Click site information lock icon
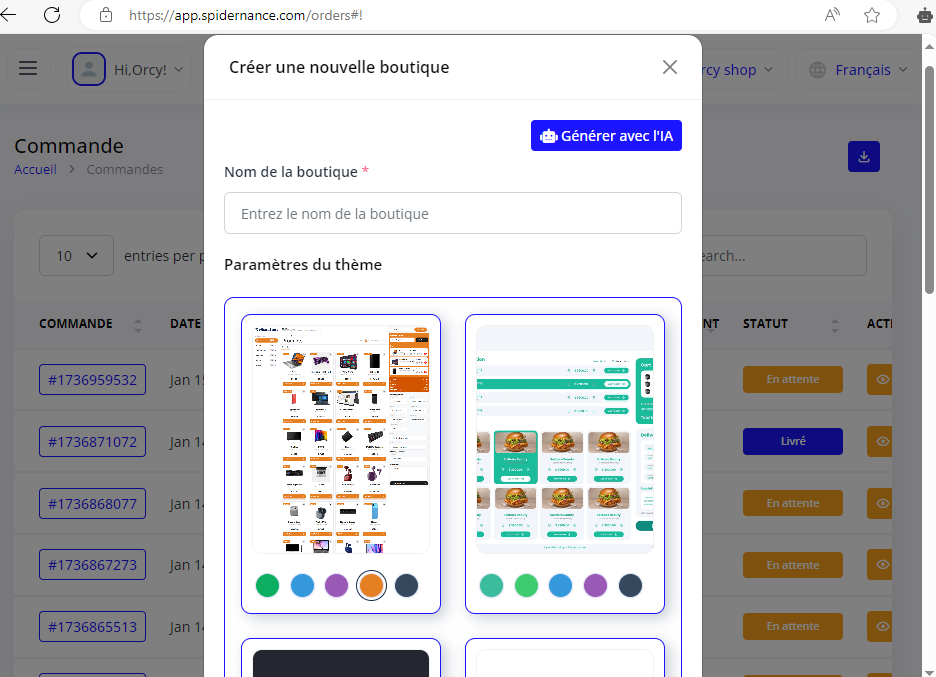 pyautogui.click(x=107, y=15)
